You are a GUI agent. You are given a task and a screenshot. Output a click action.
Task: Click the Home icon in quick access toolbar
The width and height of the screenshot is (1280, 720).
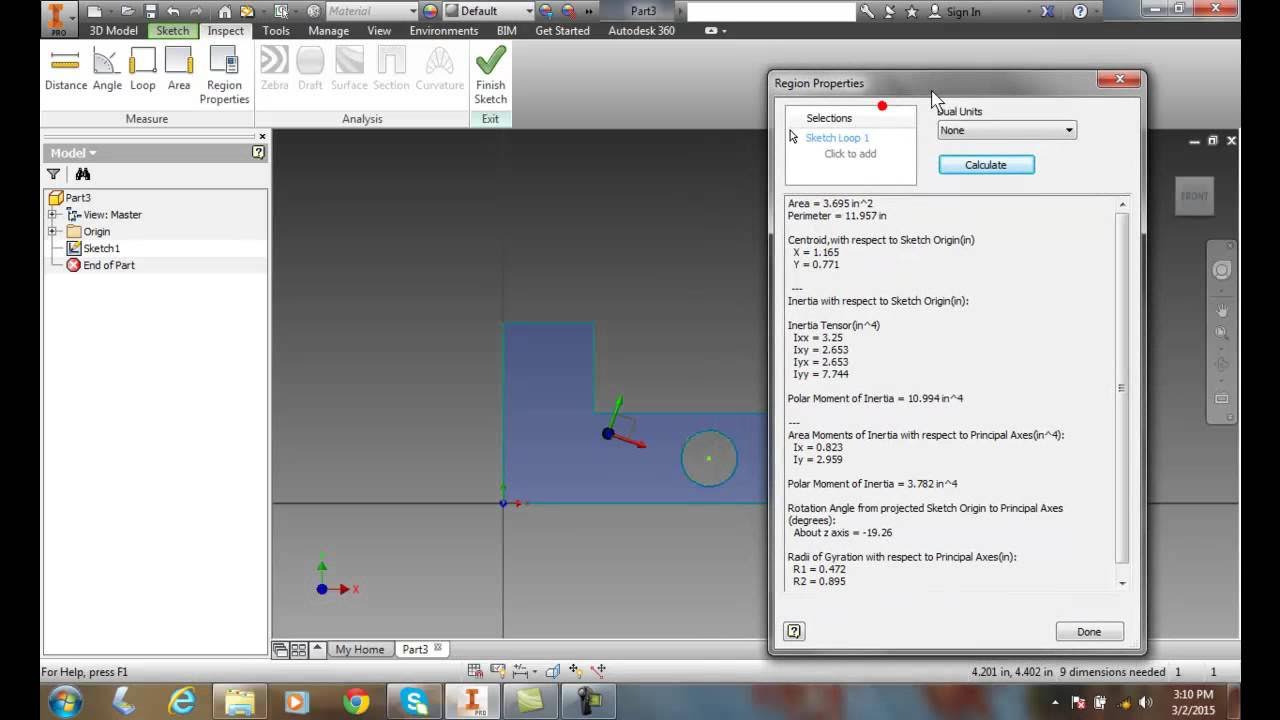(x=225, y=12)
